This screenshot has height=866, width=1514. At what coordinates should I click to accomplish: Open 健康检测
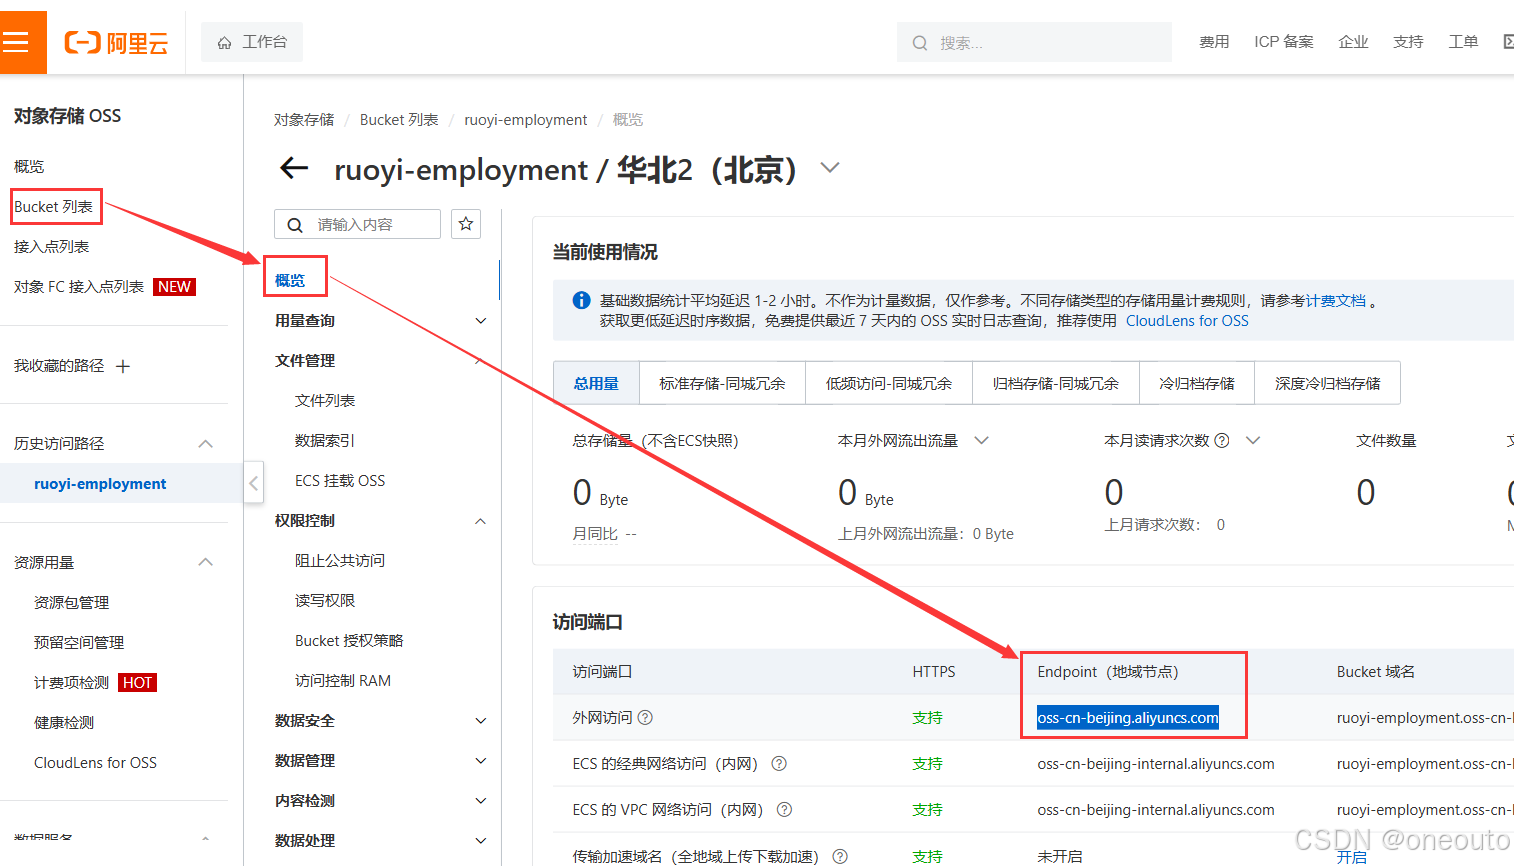(x=64, y=722)
